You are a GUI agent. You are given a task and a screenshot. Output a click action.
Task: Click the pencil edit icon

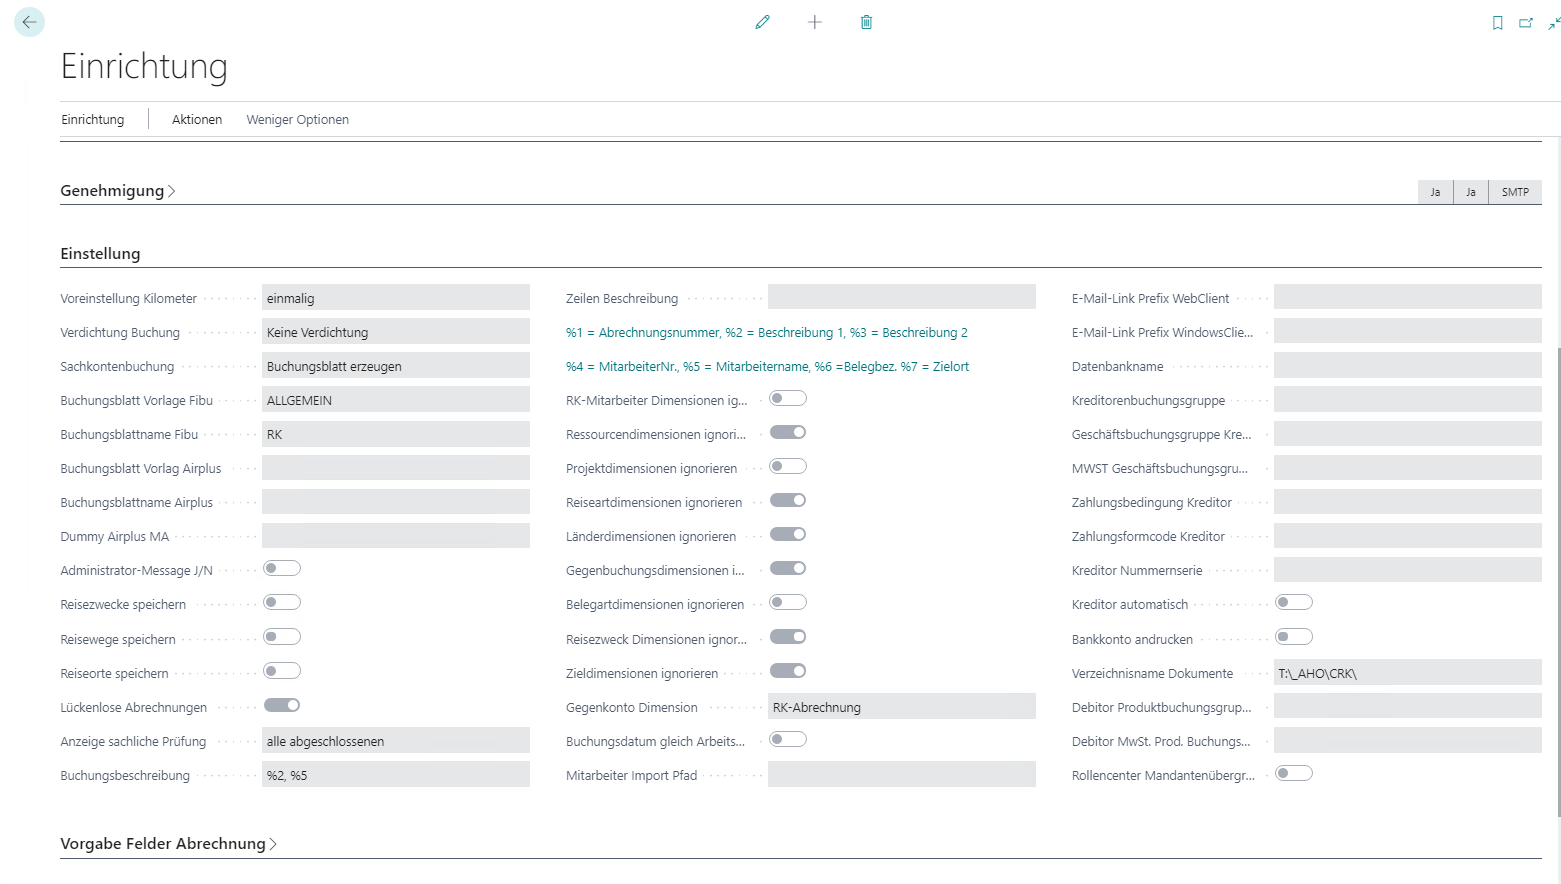click(763, 22)
